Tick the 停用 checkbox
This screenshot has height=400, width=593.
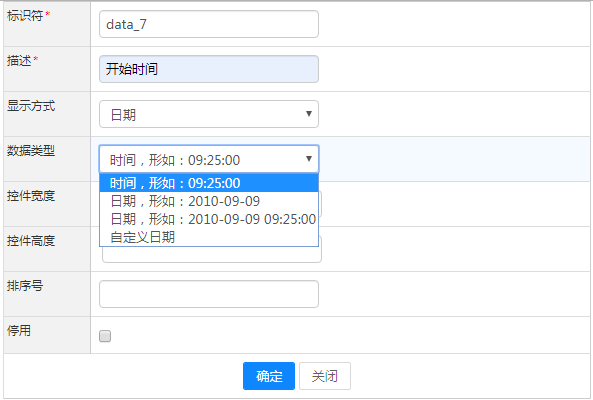tap(105, 336)
